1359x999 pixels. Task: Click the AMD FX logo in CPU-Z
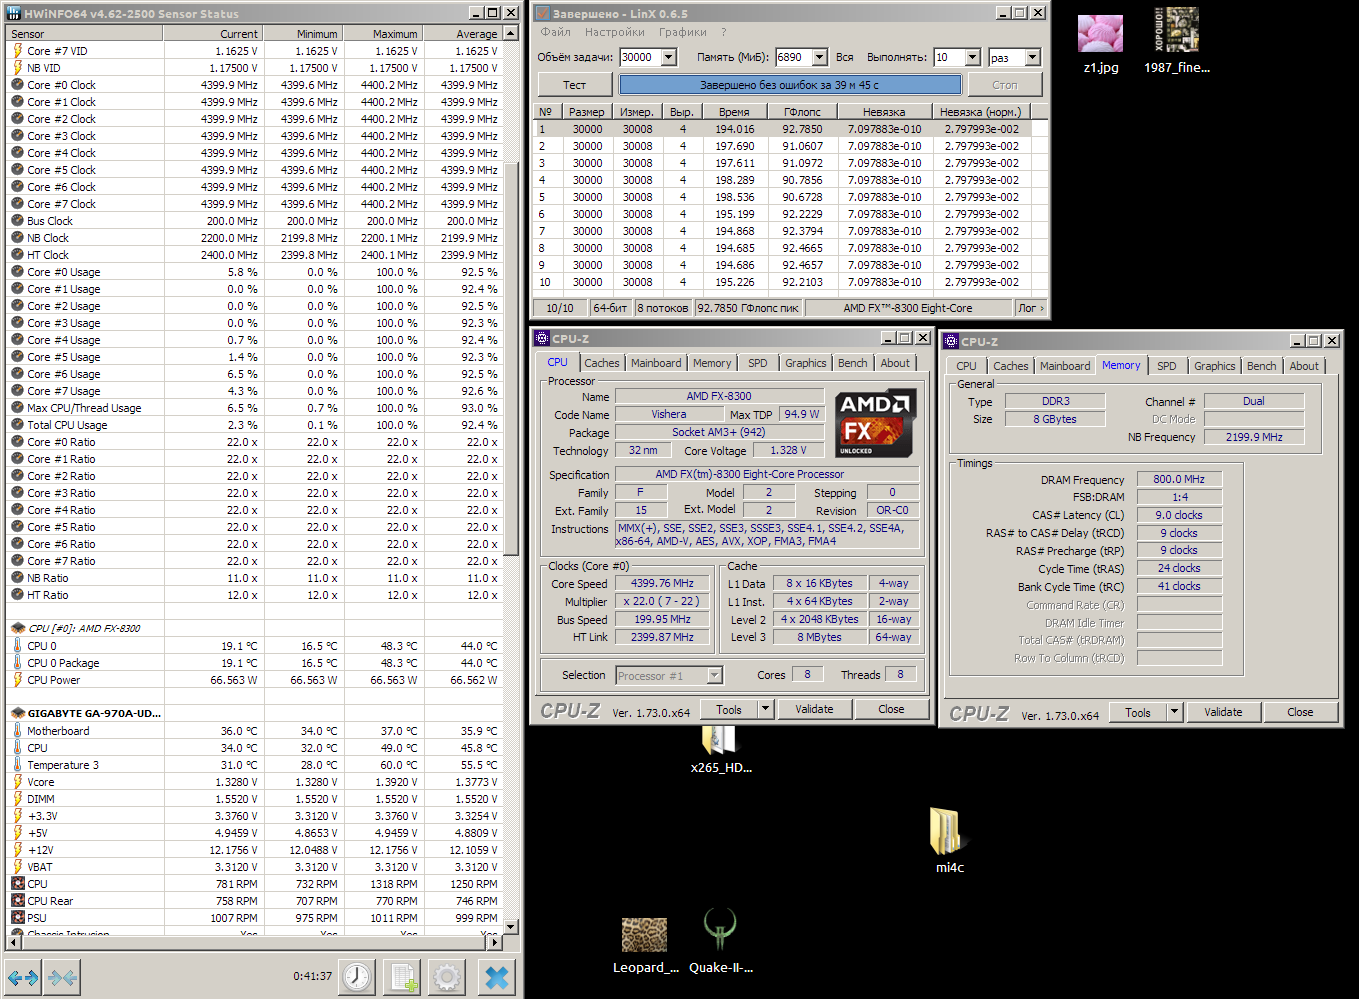(876, 423)
